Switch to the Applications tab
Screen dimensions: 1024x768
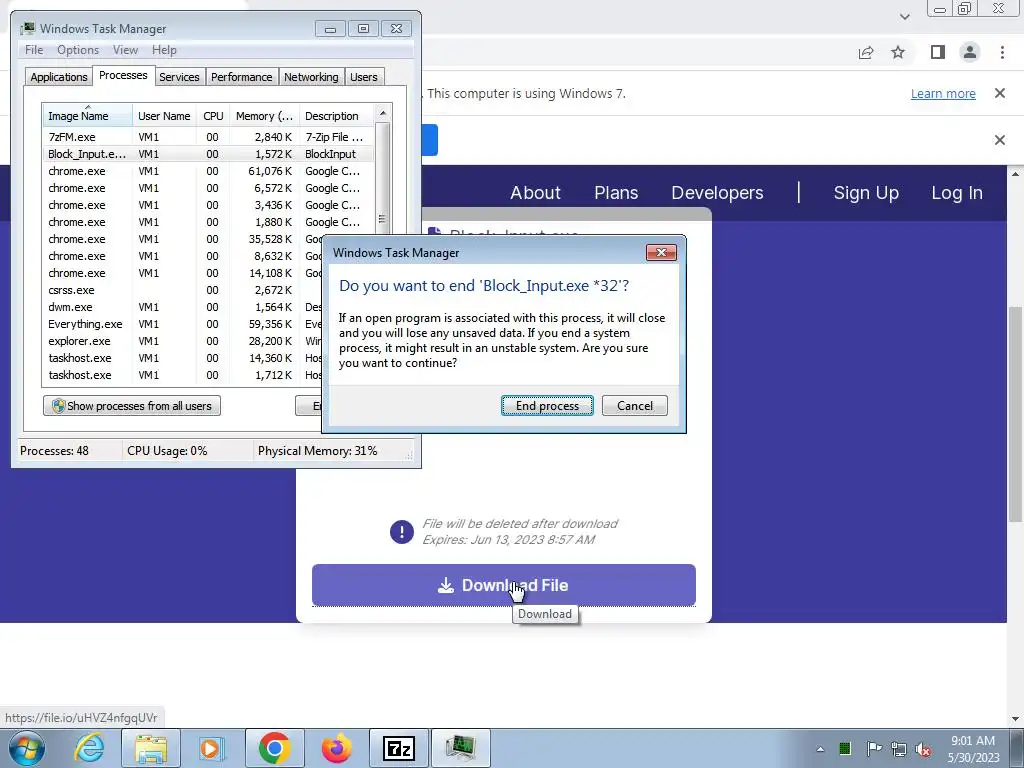[59, 77]
